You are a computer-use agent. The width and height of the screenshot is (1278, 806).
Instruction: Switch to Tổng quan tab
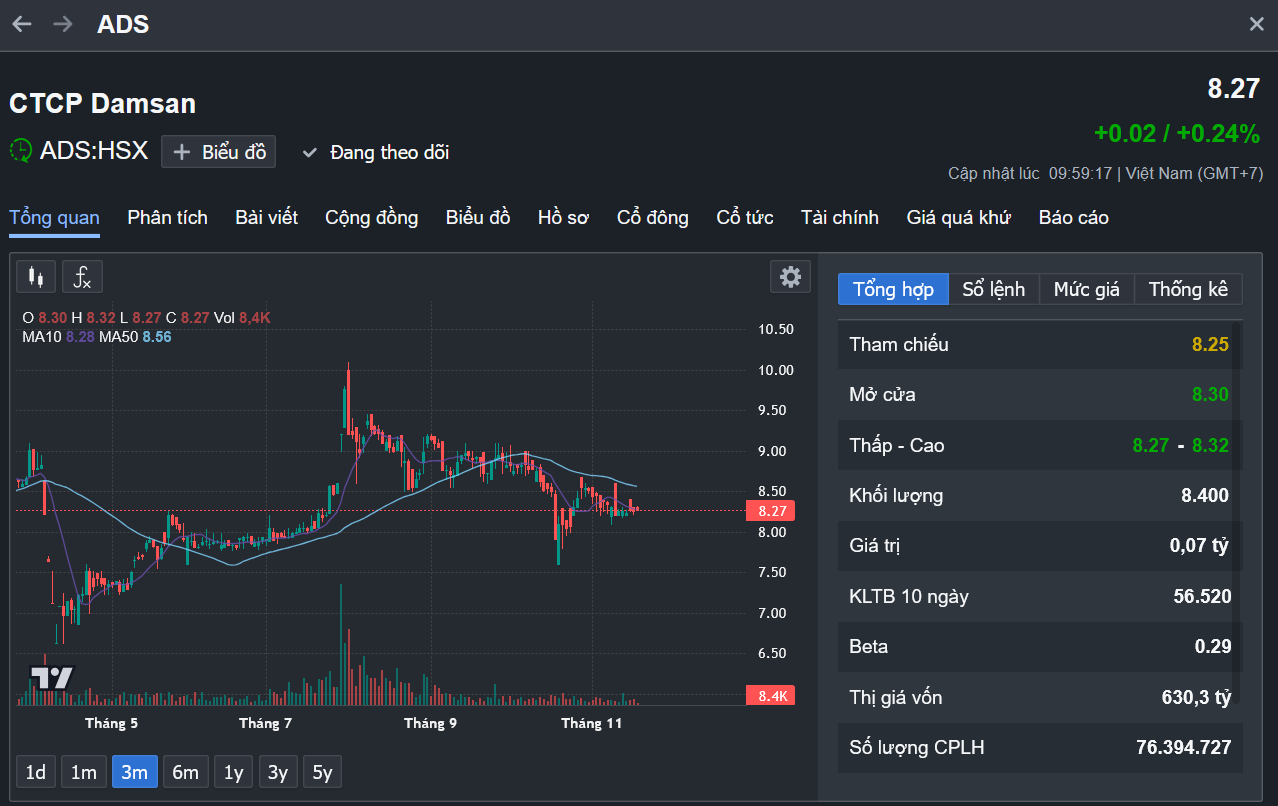tap(54, 217)
